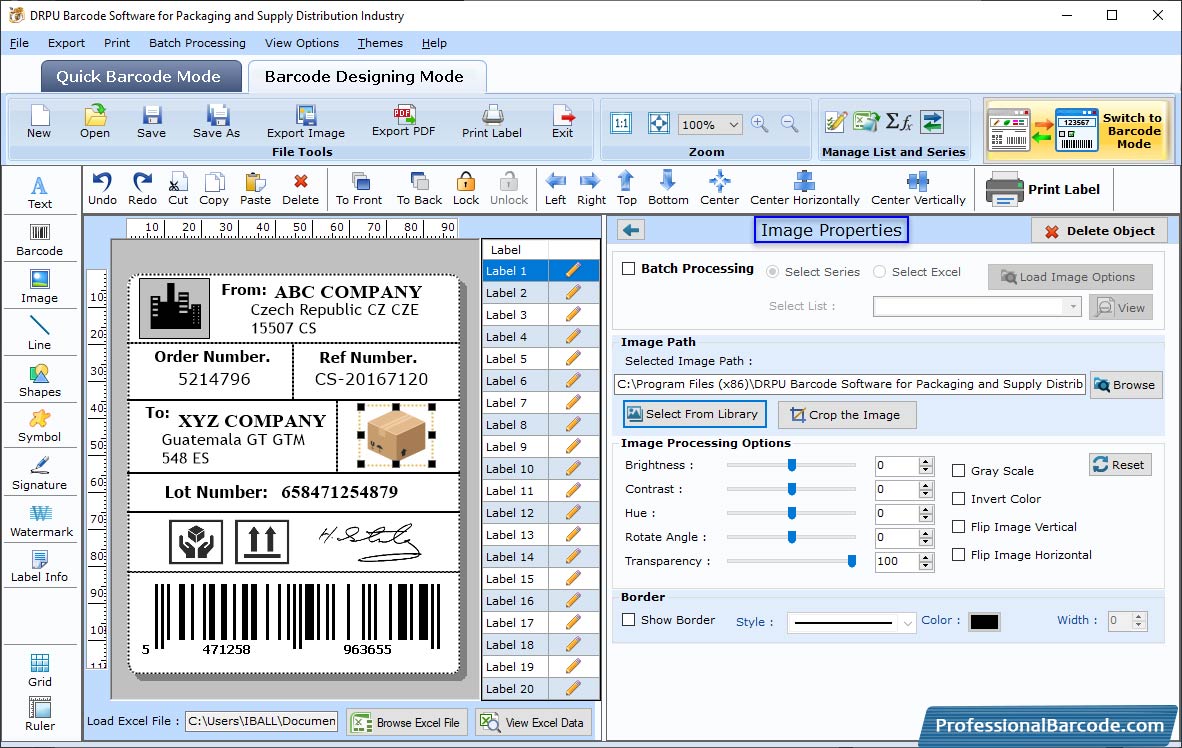Screen dimensions: 1182x748
Task: Enable Gray Scale image option
Action: 959,471
